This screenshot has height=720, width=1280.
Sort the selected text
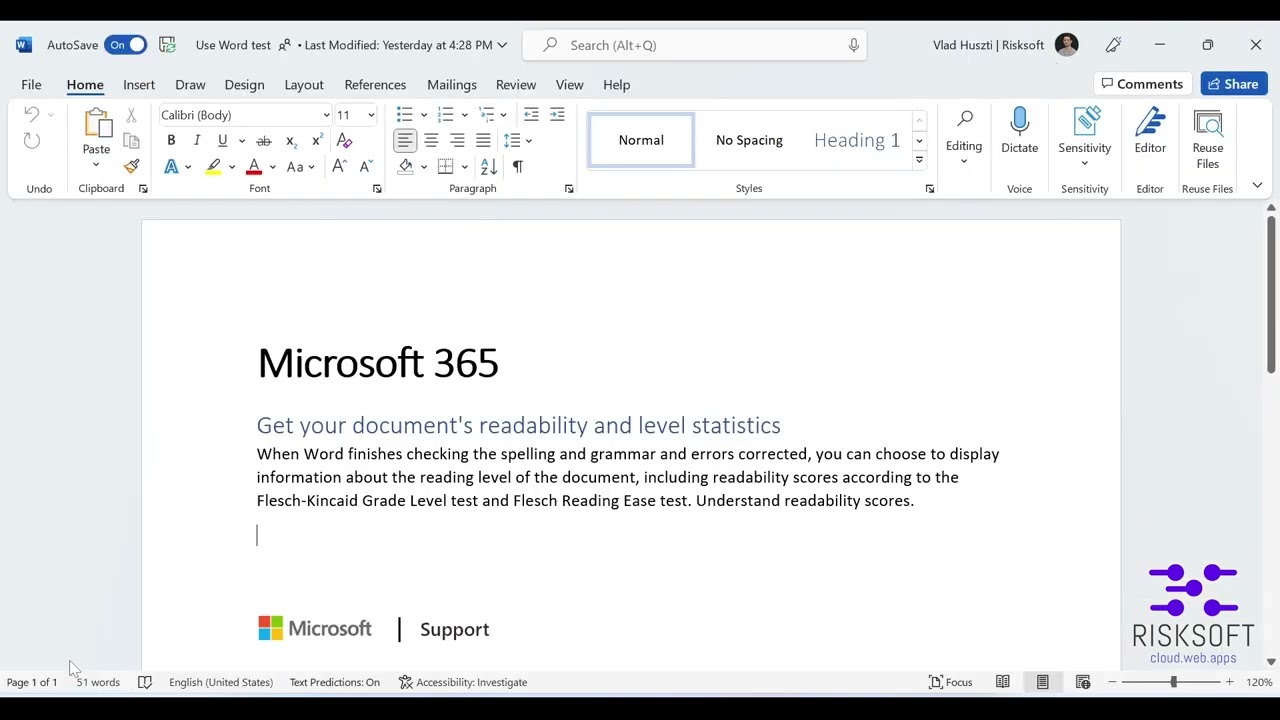489,167
